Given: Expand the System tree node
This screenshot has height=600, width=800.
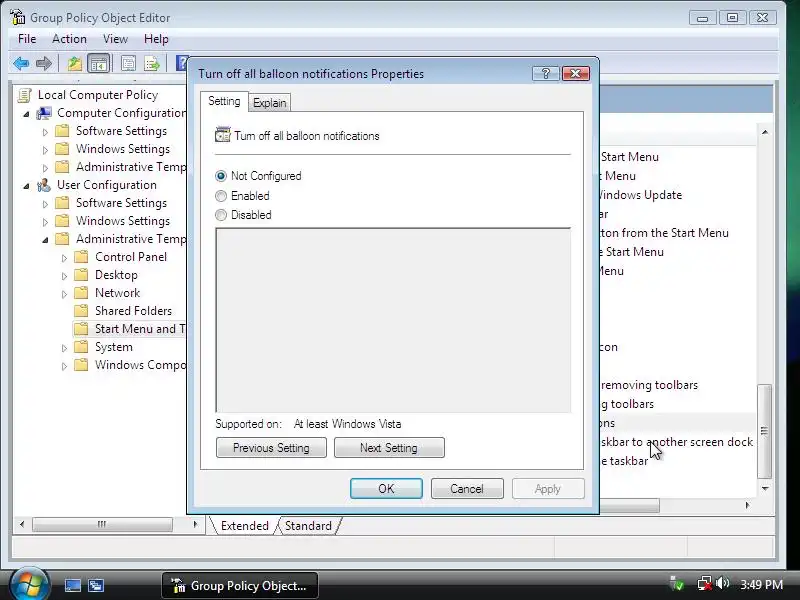Looking at the screenshot, I should 64,348.
